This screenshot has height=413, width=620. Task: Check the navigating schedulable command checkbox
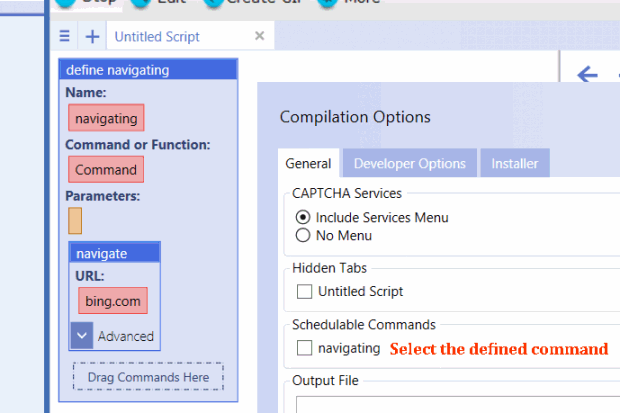point(304,348)
